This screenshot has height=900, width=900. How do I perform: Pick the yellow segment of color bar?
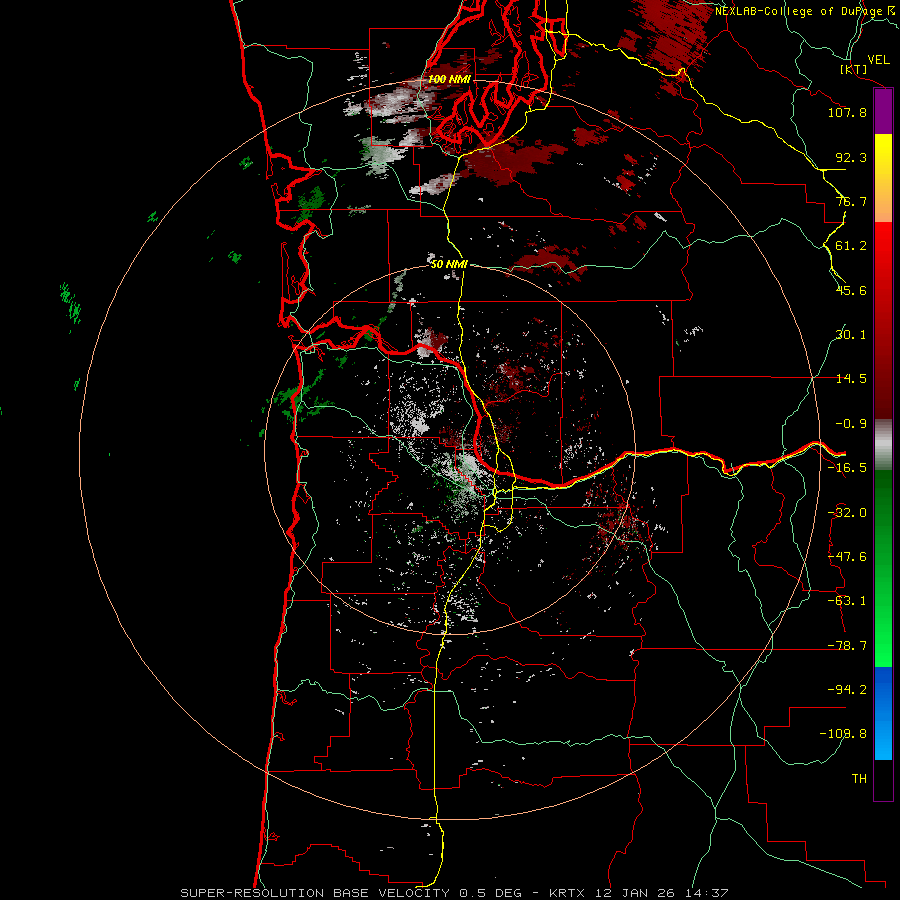pyautogui.click(x=883, y=158)
